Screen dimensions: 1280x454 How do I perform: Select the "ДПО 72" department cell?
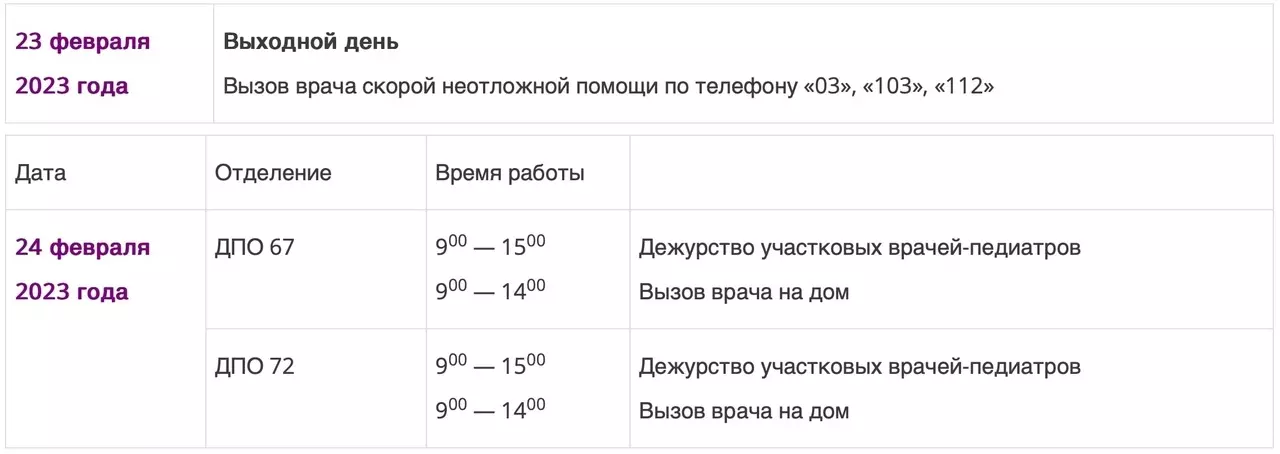(255, 367)
